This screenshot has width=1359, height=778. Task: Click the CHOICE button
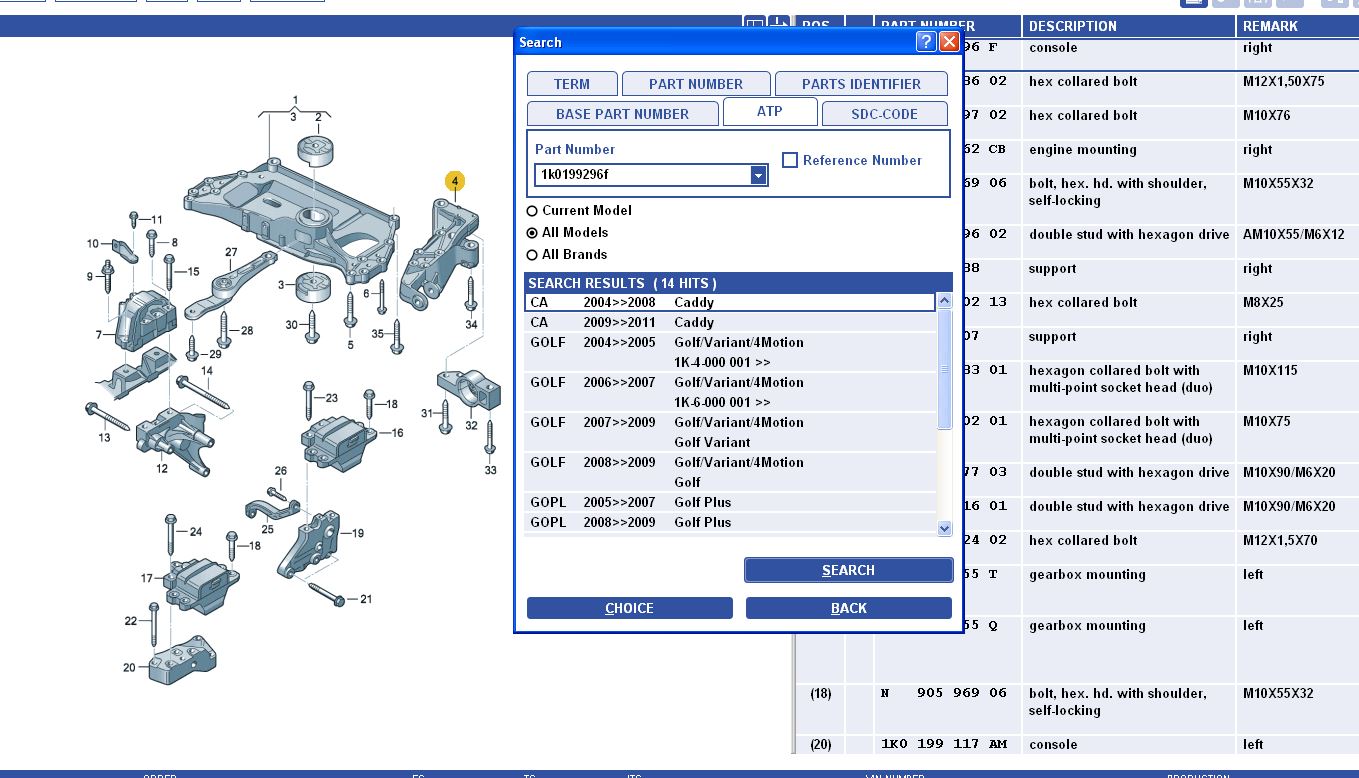point(629,608)
